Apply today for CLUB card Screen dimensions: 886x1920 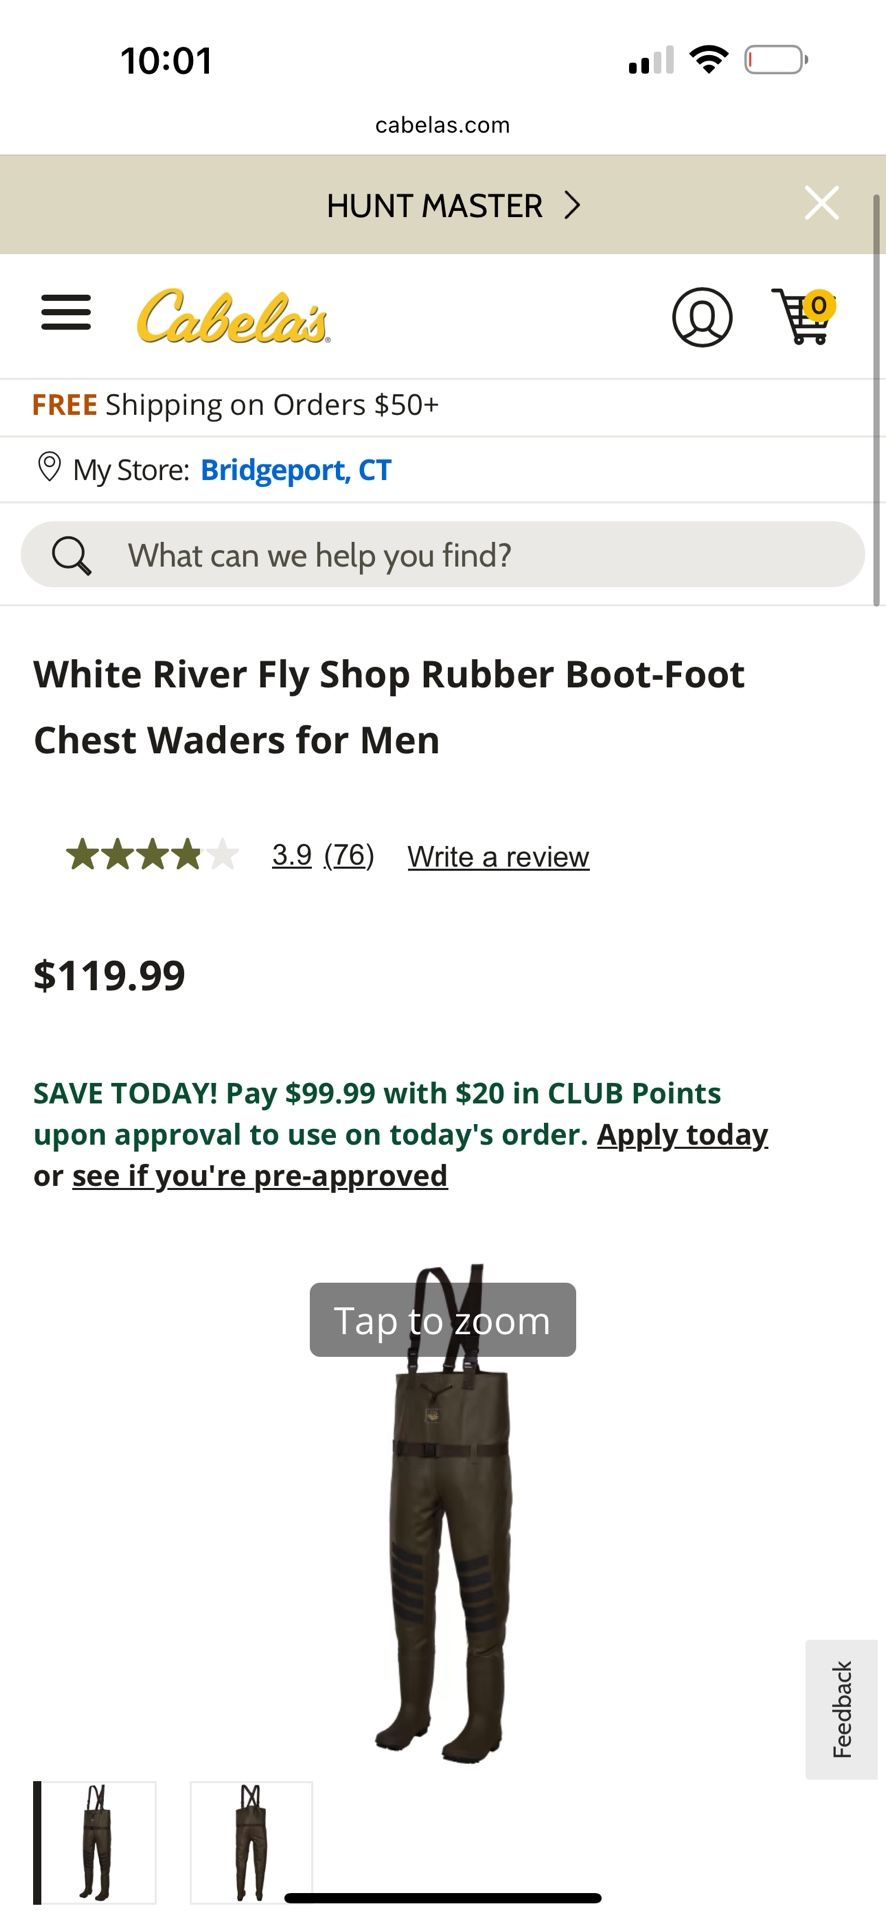[x=682, y=1135]
